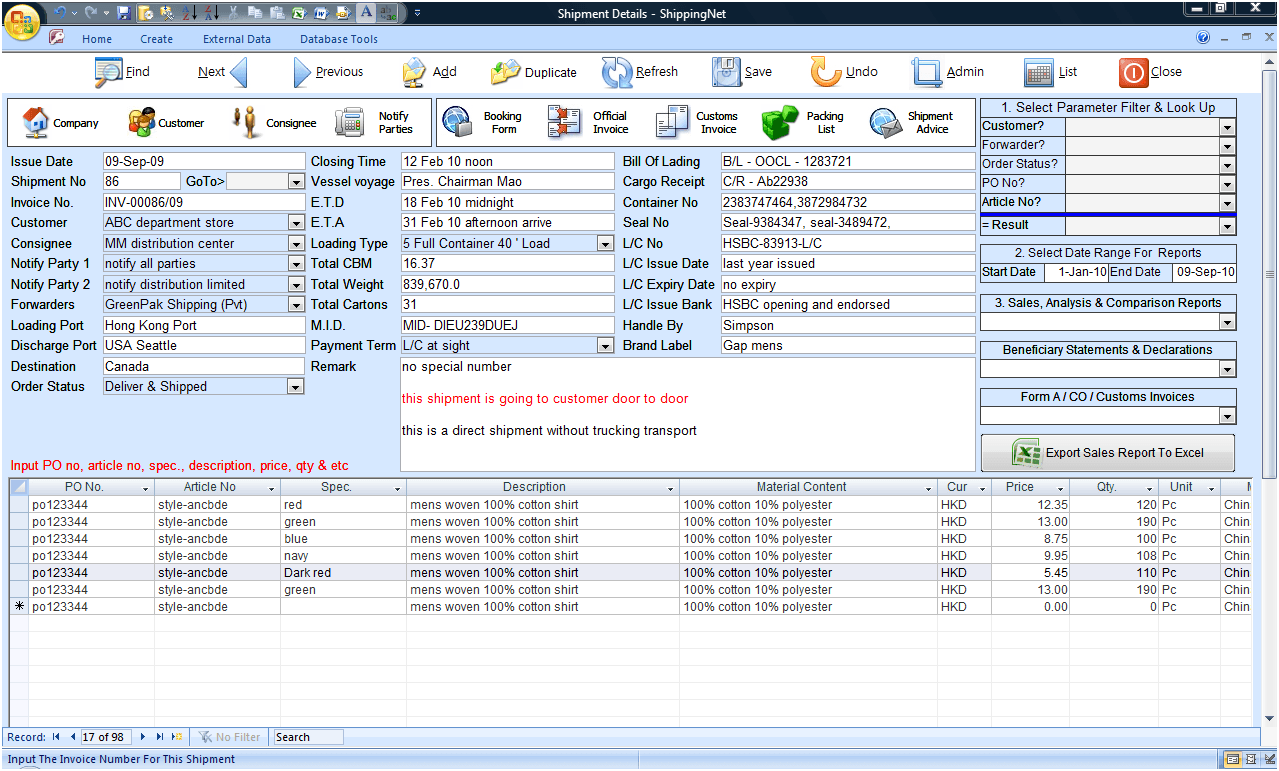
Task: Click the Search box near record navigation
Action: tap(306, 736)
